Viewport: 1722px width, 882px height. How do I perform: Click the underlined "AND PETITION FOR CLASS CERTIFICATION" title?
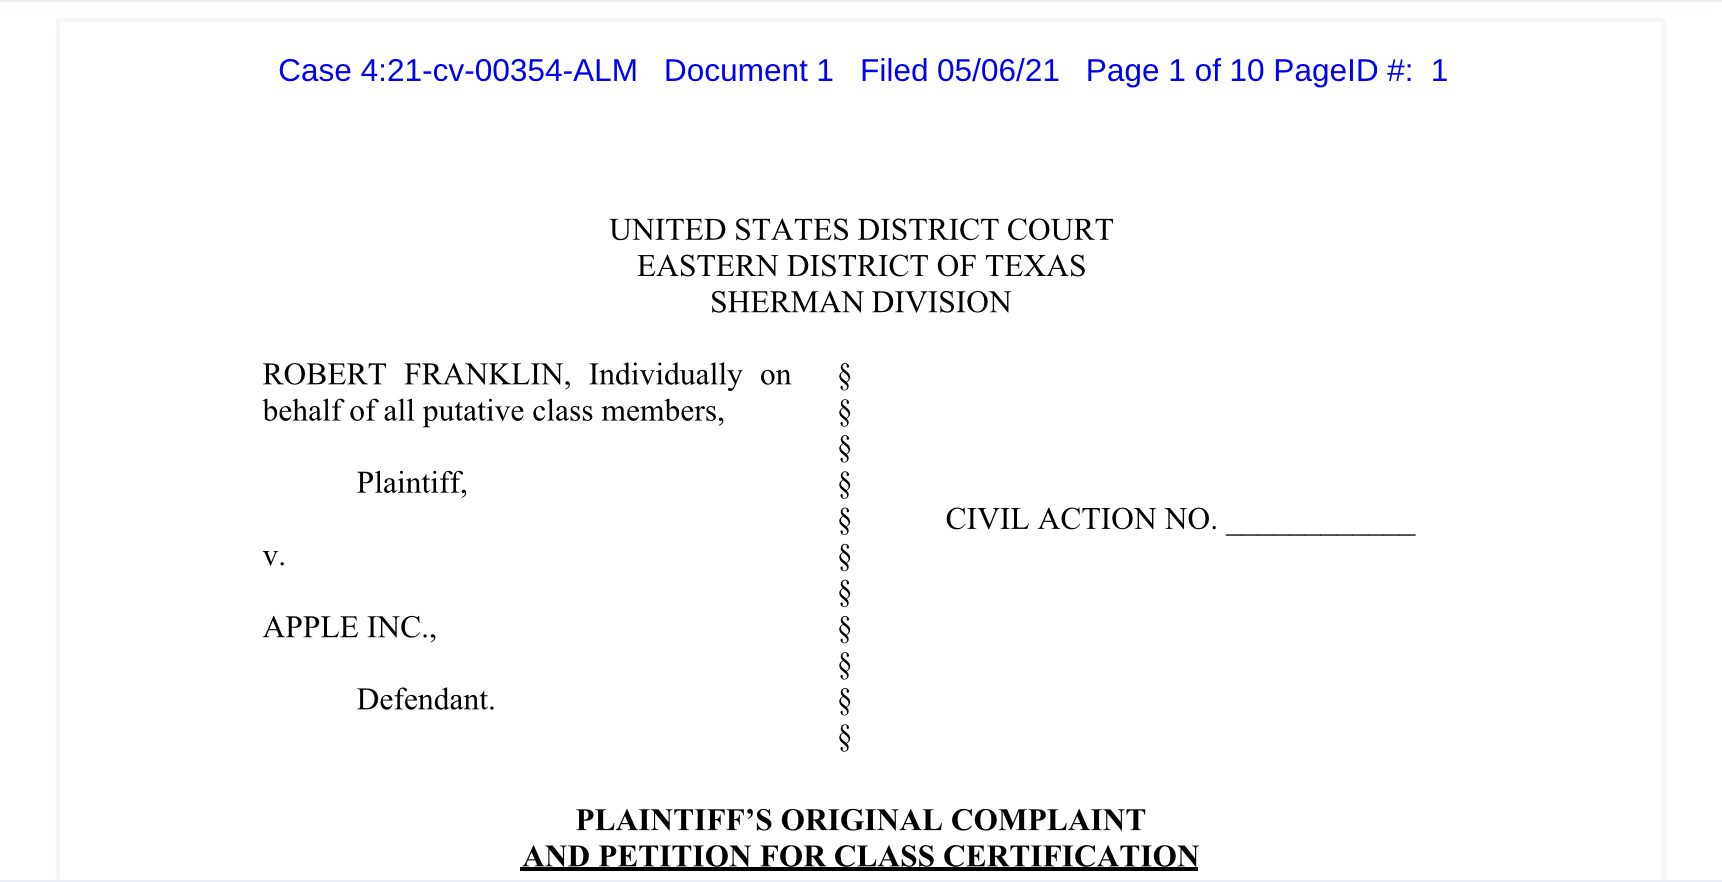click(860, 856)
